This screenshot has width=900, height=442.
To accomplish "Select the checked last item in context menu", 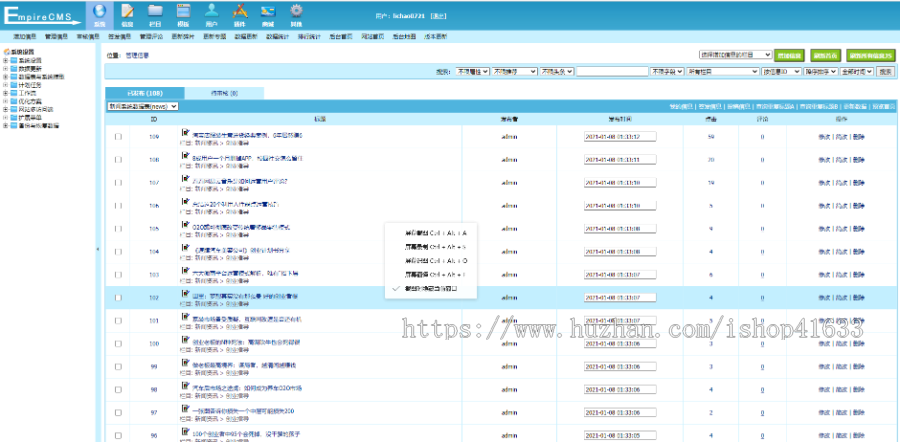I will click(x=437, y=288).
